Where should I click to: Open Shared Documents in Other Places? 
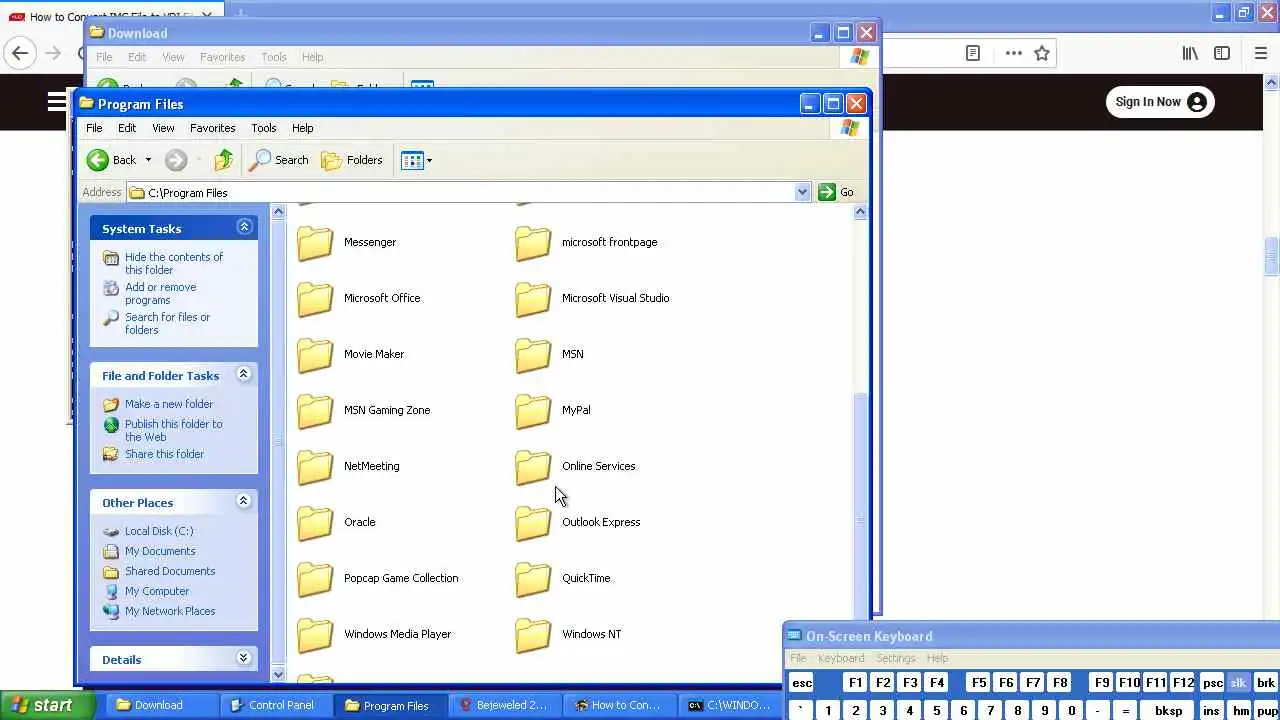point(170,571)
